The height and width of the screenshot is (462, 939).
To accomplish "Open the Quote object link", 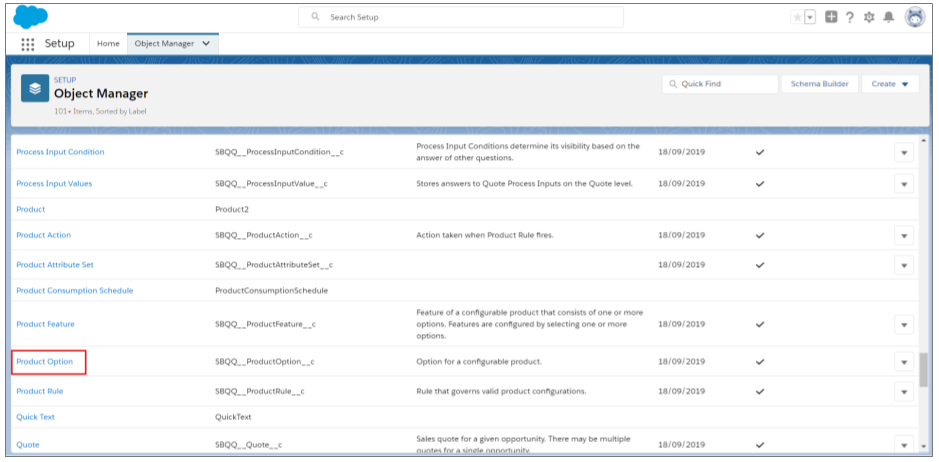I will pyautogui.click(x=28, y=445).
